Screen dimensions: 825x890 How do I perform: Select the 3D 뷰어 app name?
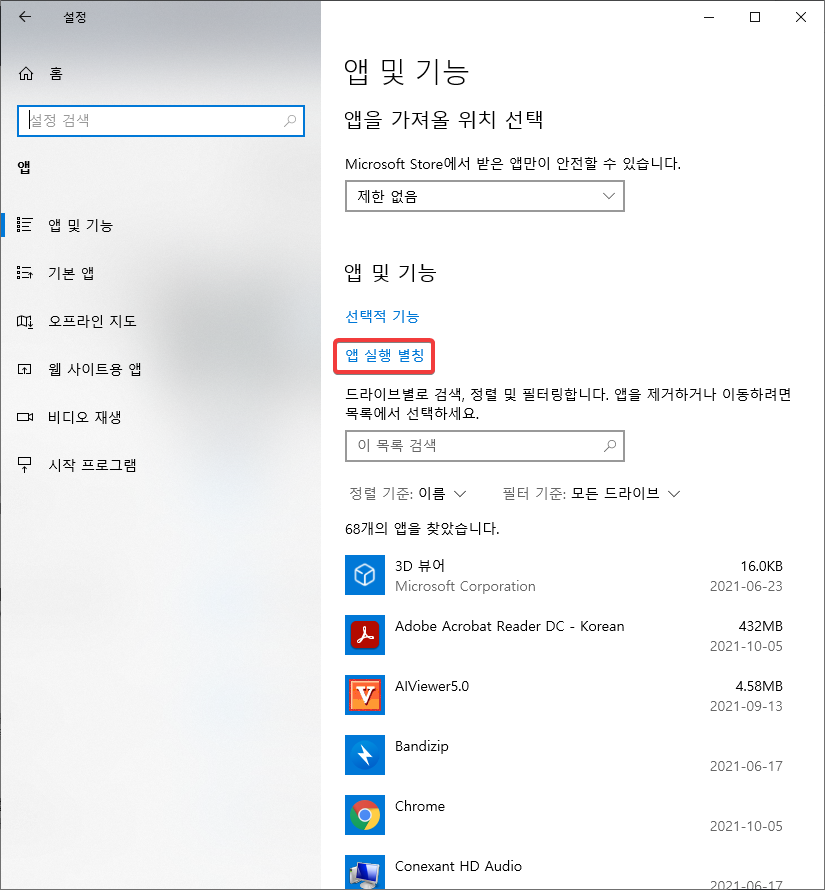(x=420, y=566)
